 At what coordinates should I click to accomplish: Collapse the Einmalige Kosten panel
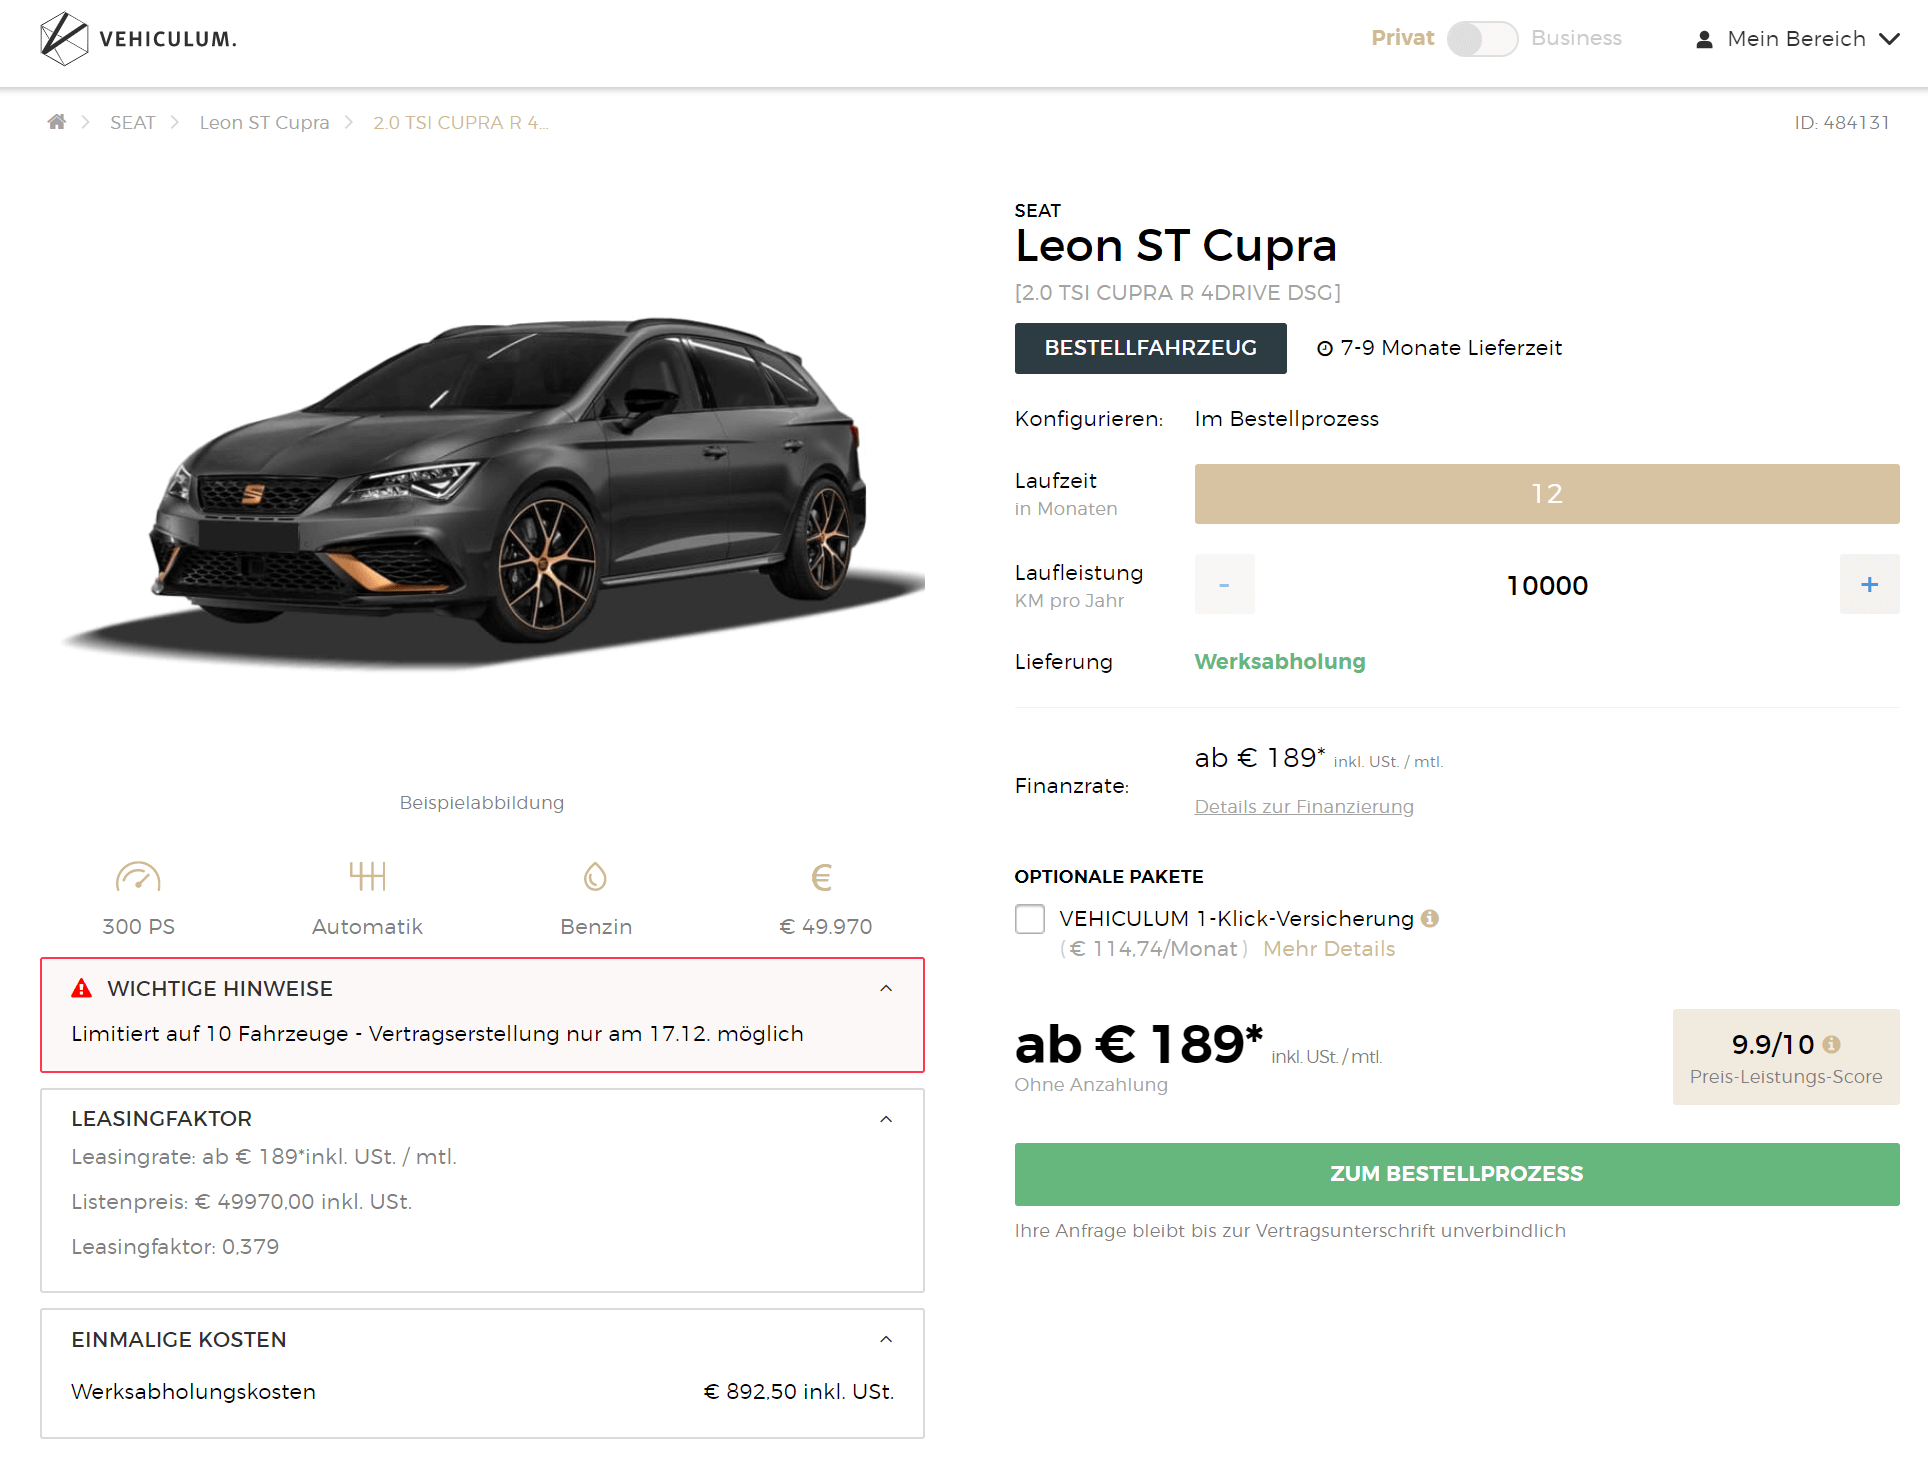[x=886, y=1339]
